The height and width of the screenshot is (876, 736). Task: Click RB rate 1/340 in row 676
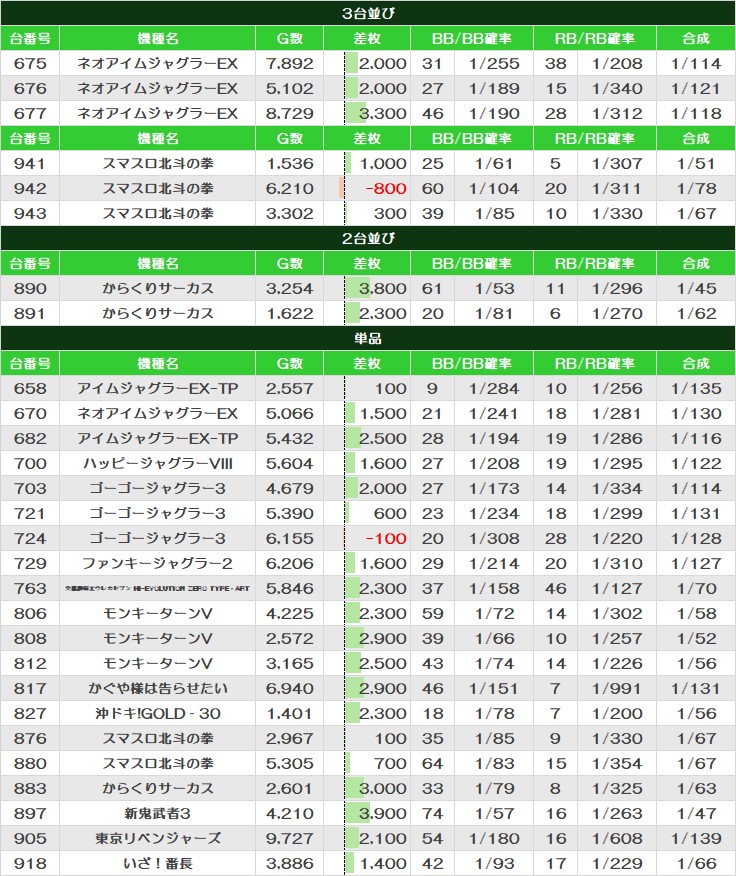[618, 88]
